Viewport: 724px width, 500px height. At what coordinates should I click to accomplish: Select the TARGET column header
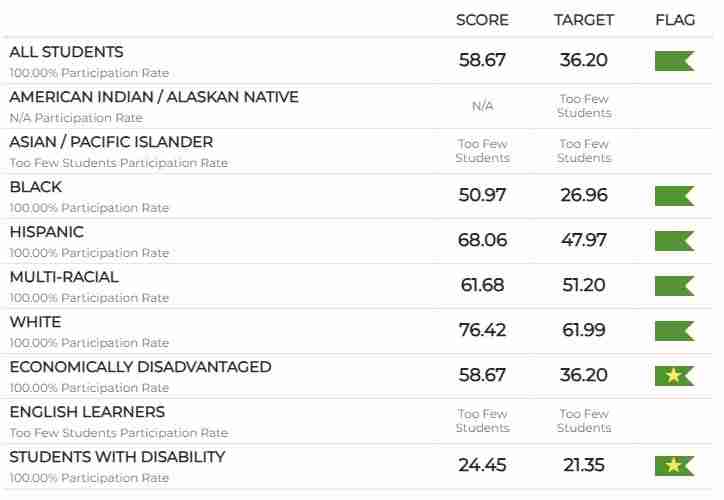click(584, 20)
